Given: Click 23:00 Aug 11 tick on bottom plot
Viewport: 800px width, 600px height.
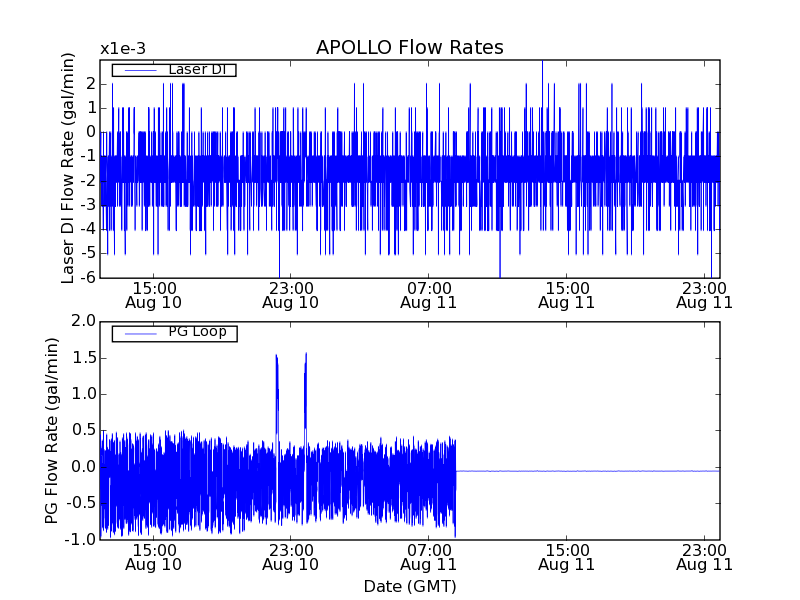Looking at the screenshot, I should (705, 557).
